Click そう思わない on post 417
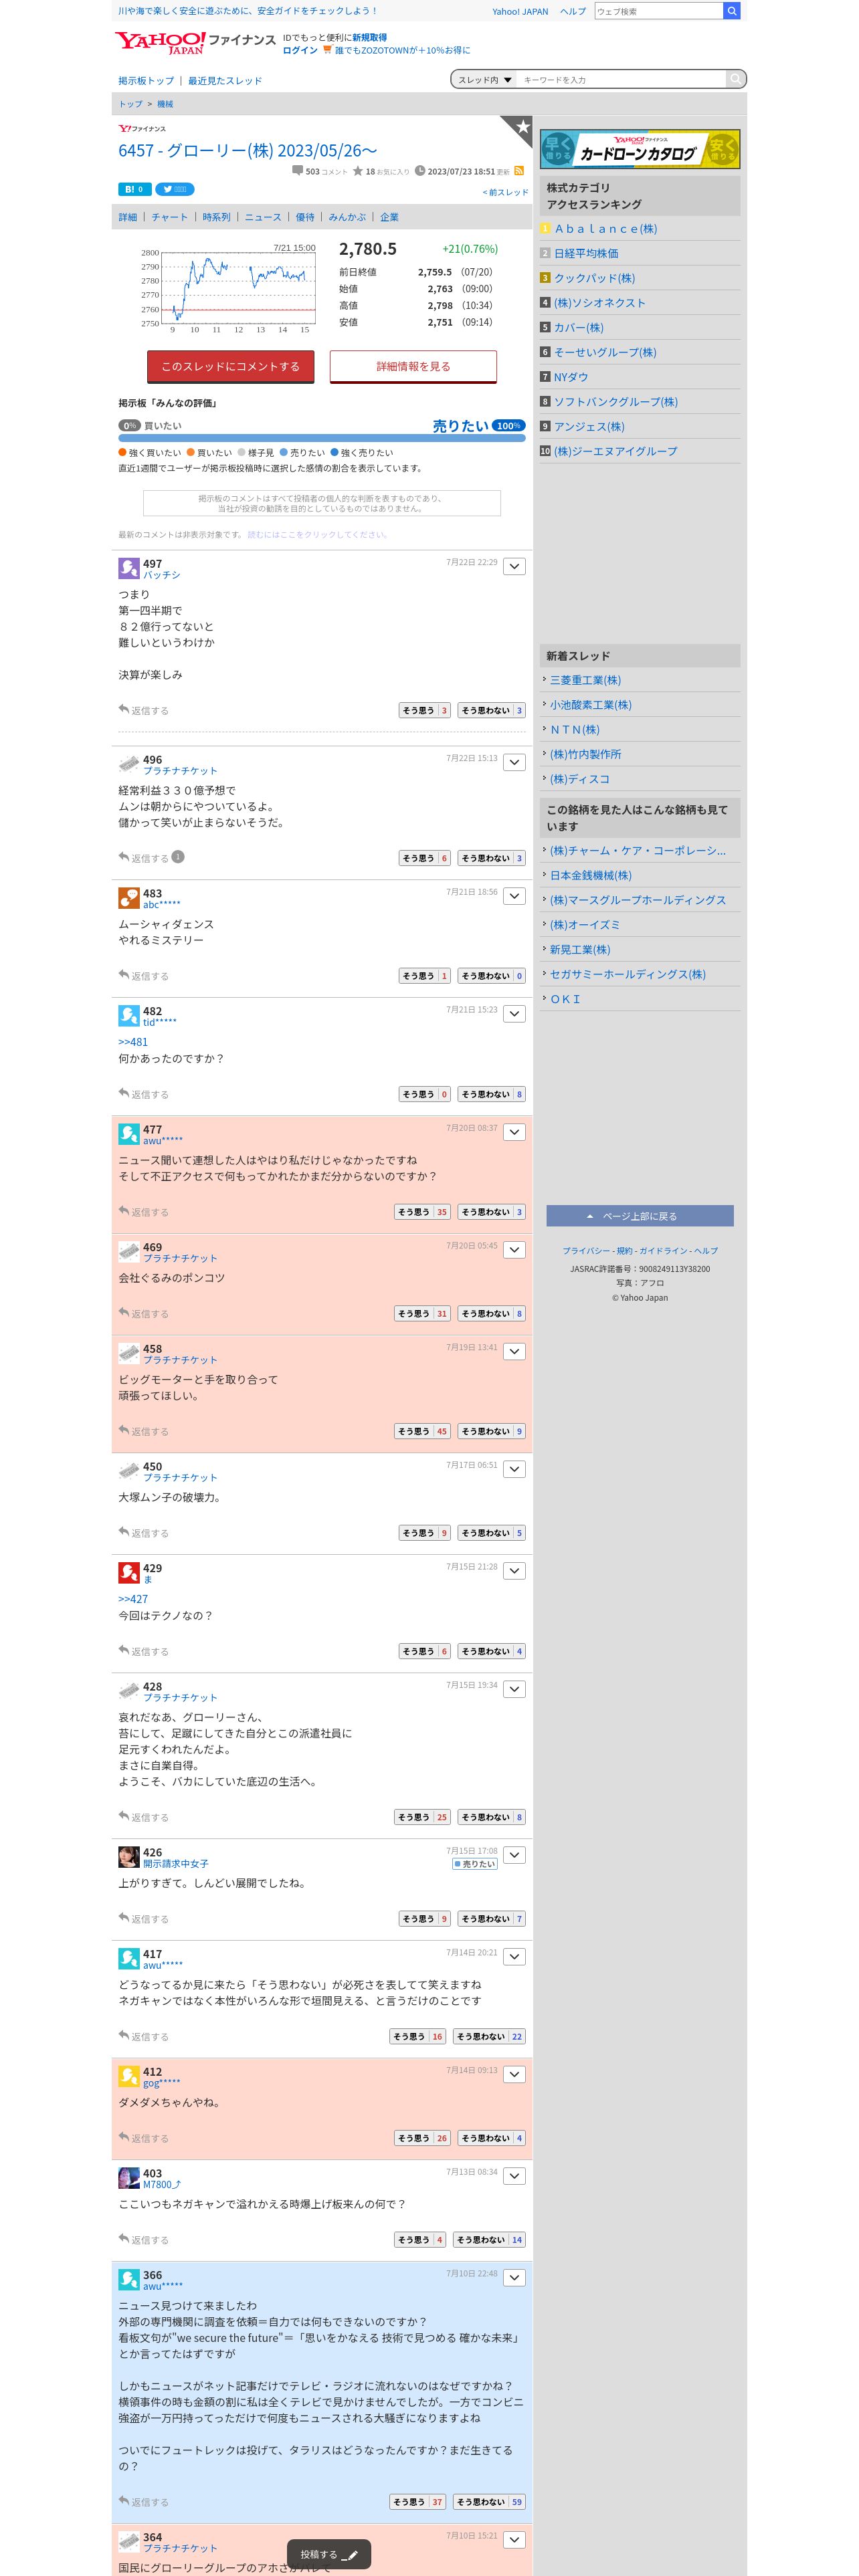Screen dimensions: 859x2576 (x=489, y=2037)
